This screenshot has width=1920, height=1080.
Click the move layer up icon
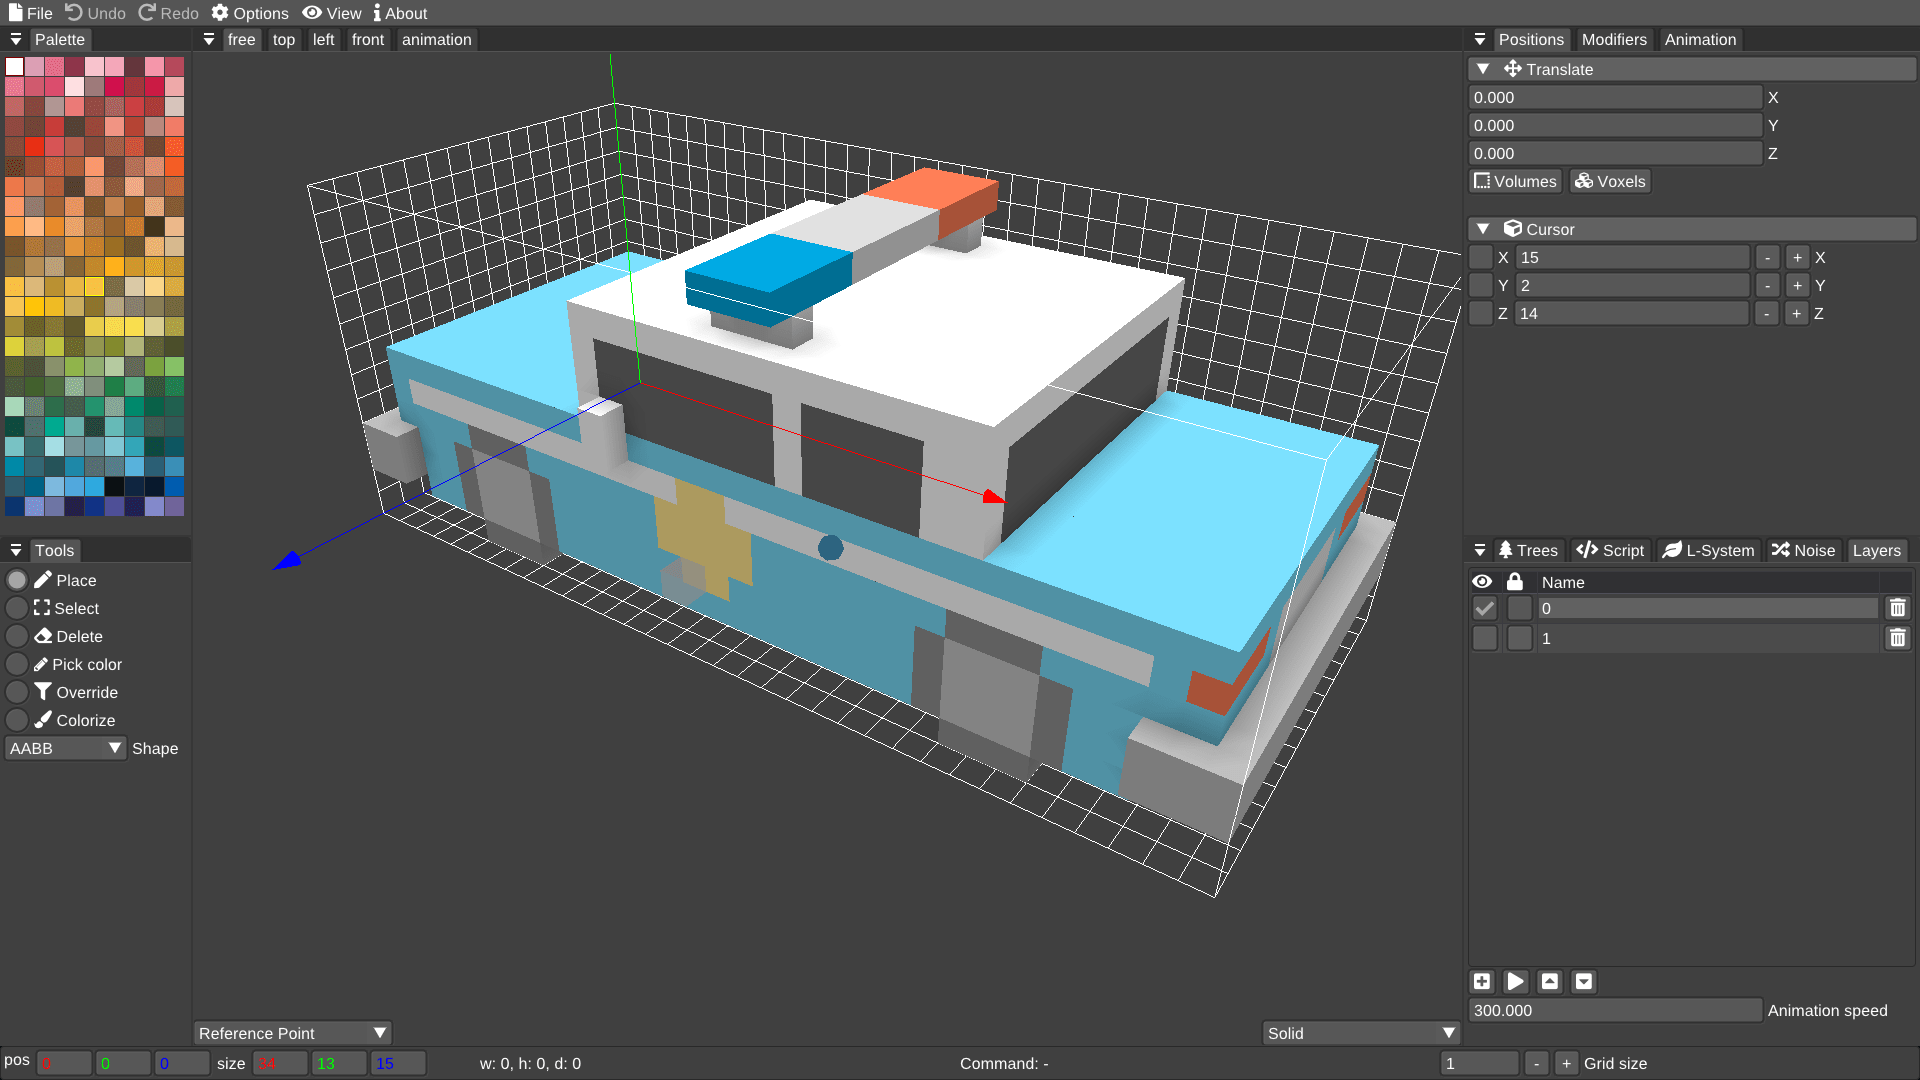coord(1550,982)
